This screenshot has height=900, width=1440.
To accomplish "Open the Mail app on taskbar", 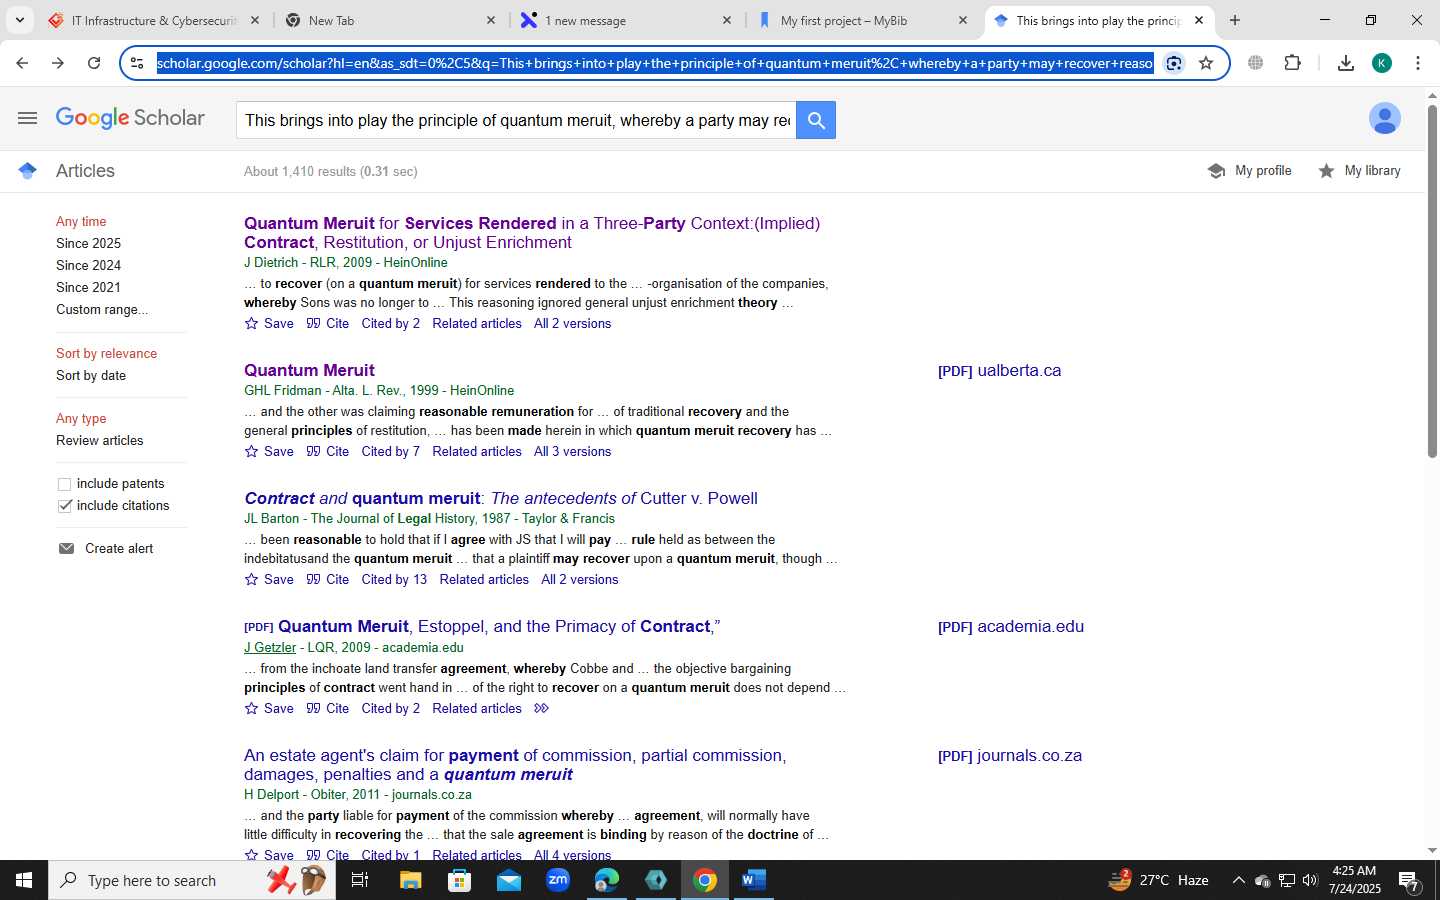I will point(509,880).
